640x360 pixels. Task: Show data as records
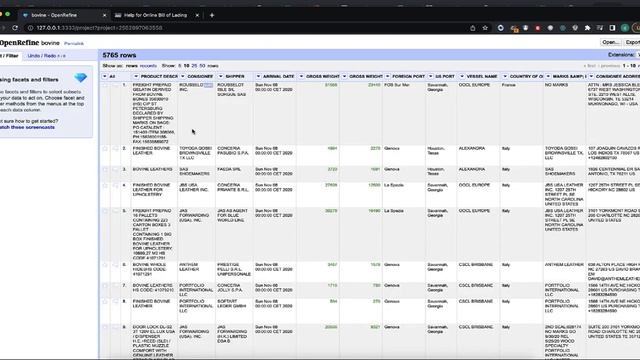click(x=148, y=66)
